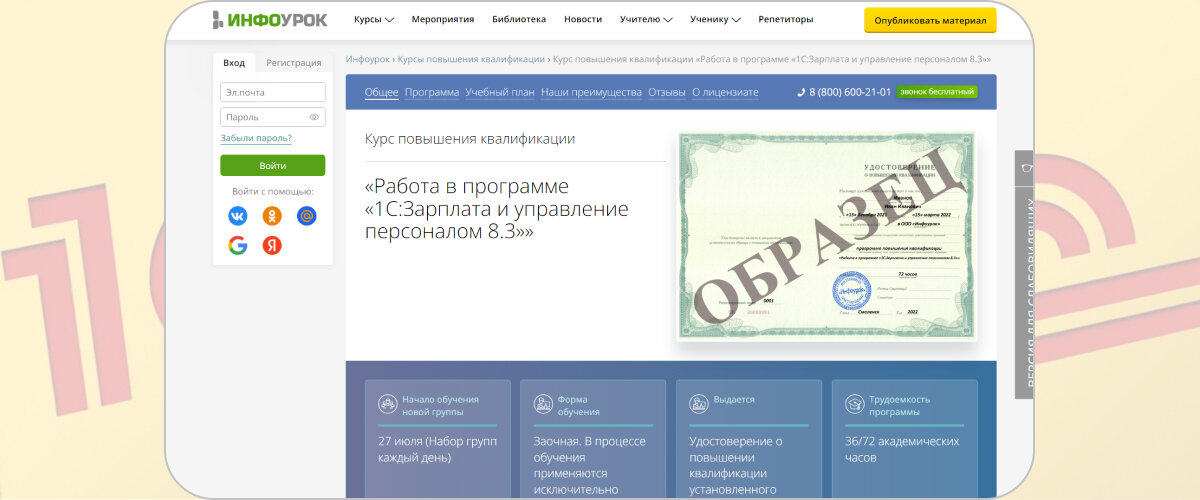Click the green Войти button

pos(273,165)
